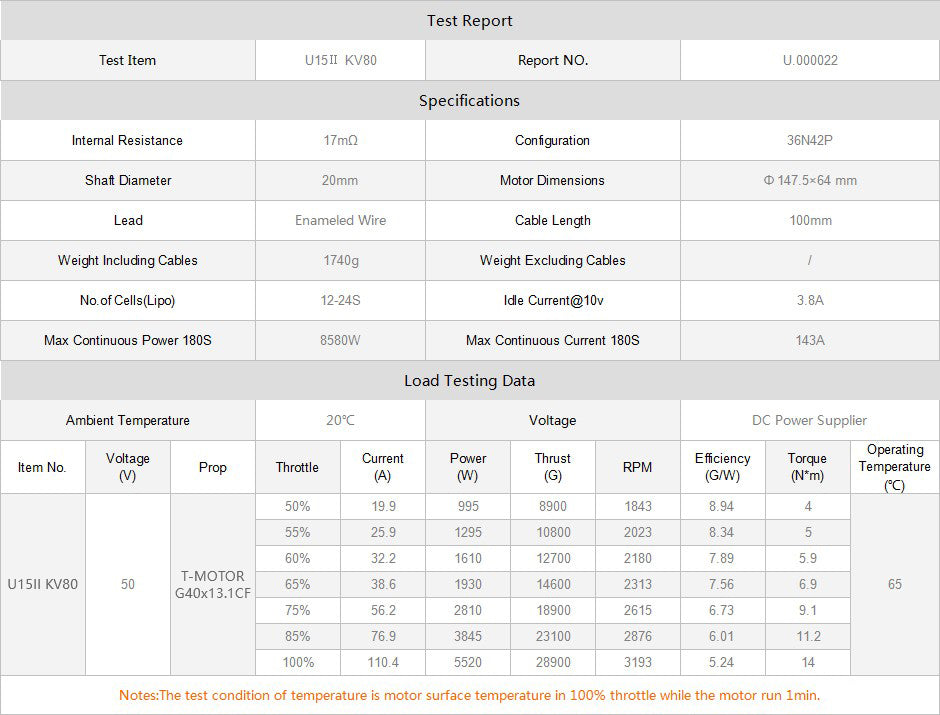Click the 143A max continuous current
Image resolution: width=940 pixels, height=715 pixels.
[x=810, y=340]
